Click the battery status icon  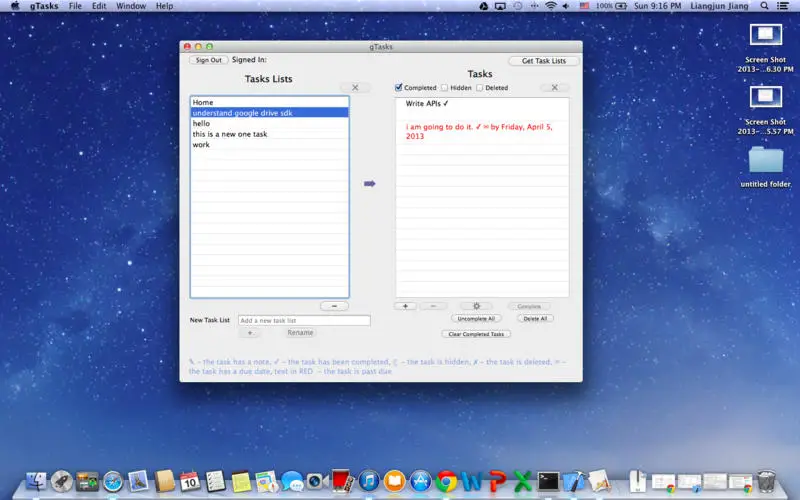coord(621,6)
